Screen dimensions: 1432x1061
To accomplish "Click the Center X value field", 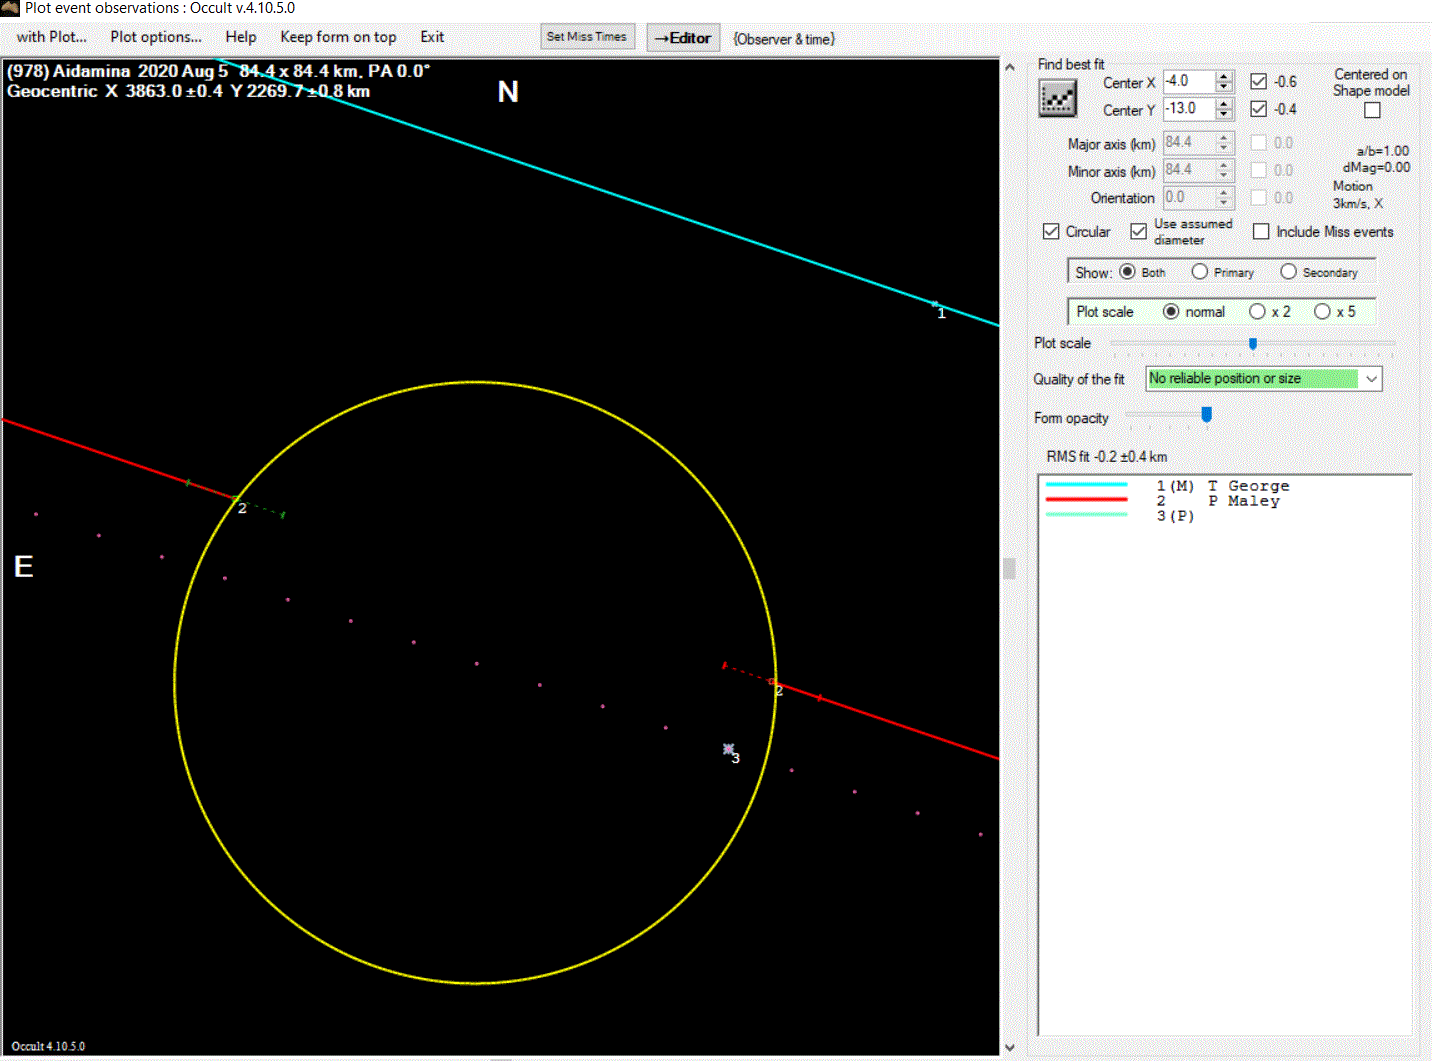I will tap(1189, 82).
